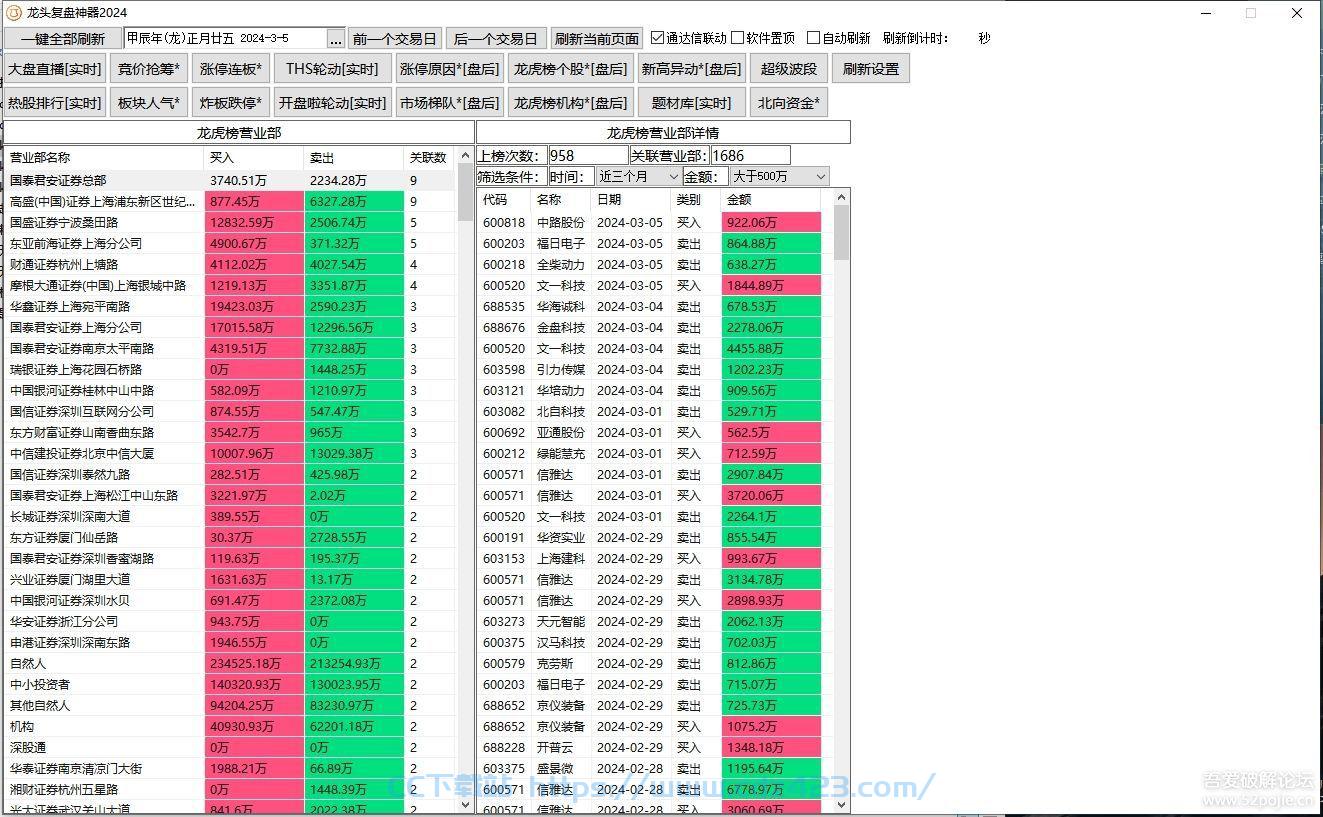Open 金额 dropdown 大于500万
This screenshot has height=817, width=1323.
(779, 176)
